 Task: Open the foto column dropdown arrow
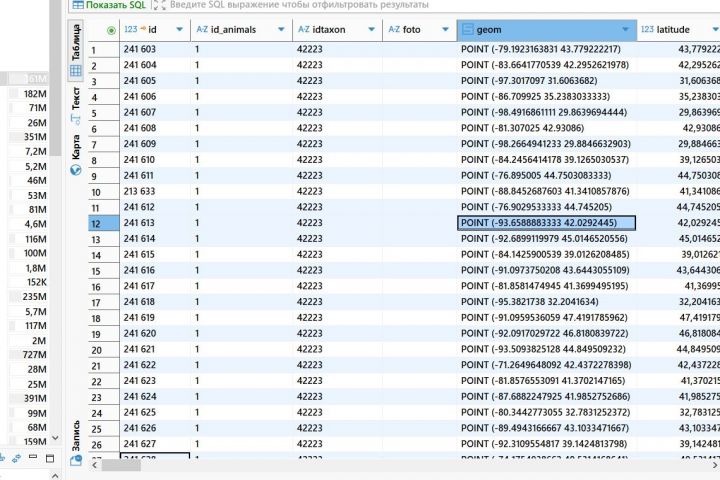click(445, 29)
